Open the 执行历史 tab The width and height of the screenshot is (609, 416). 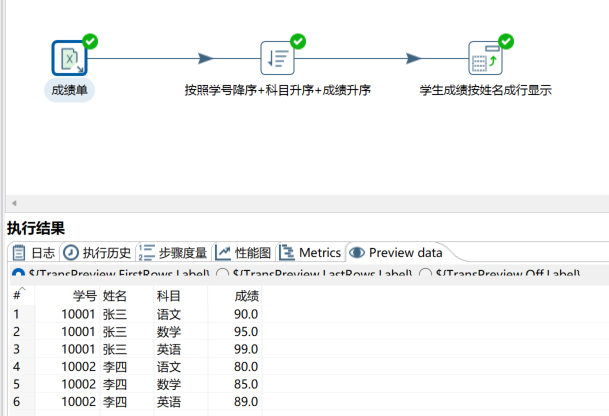pos(97,253)
